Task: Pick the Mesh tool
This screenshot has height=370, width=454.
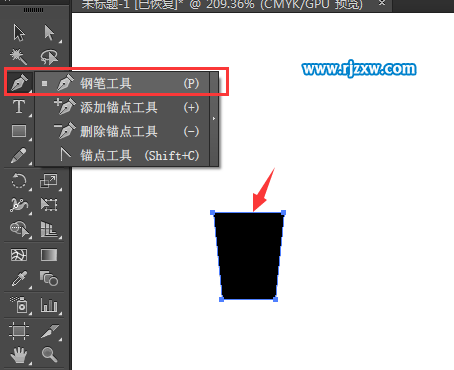Action: coord(19,255)
